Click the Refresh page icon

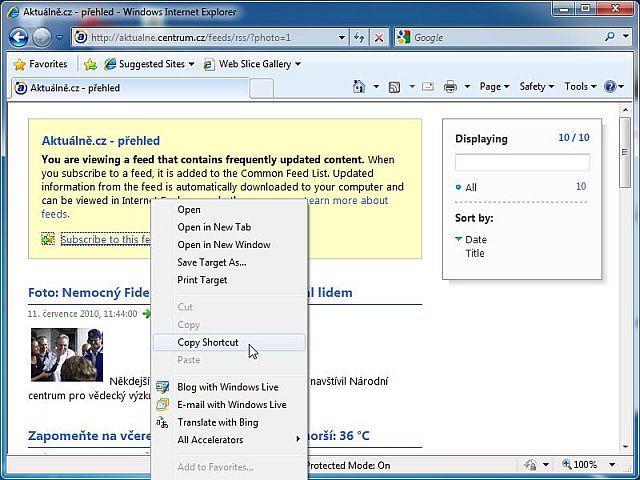tap(359, 38)
